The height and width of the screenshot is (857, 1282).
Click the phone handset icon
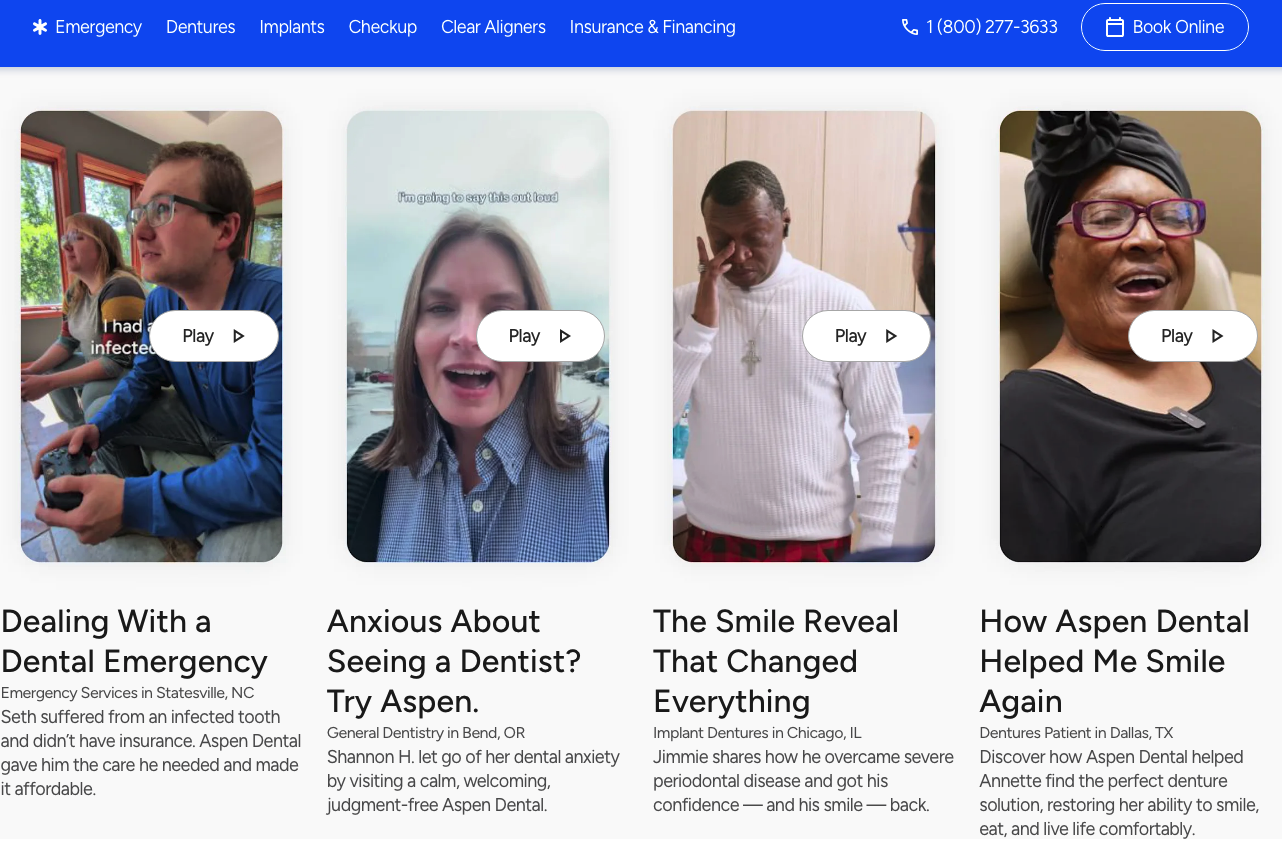click(910, 27)
